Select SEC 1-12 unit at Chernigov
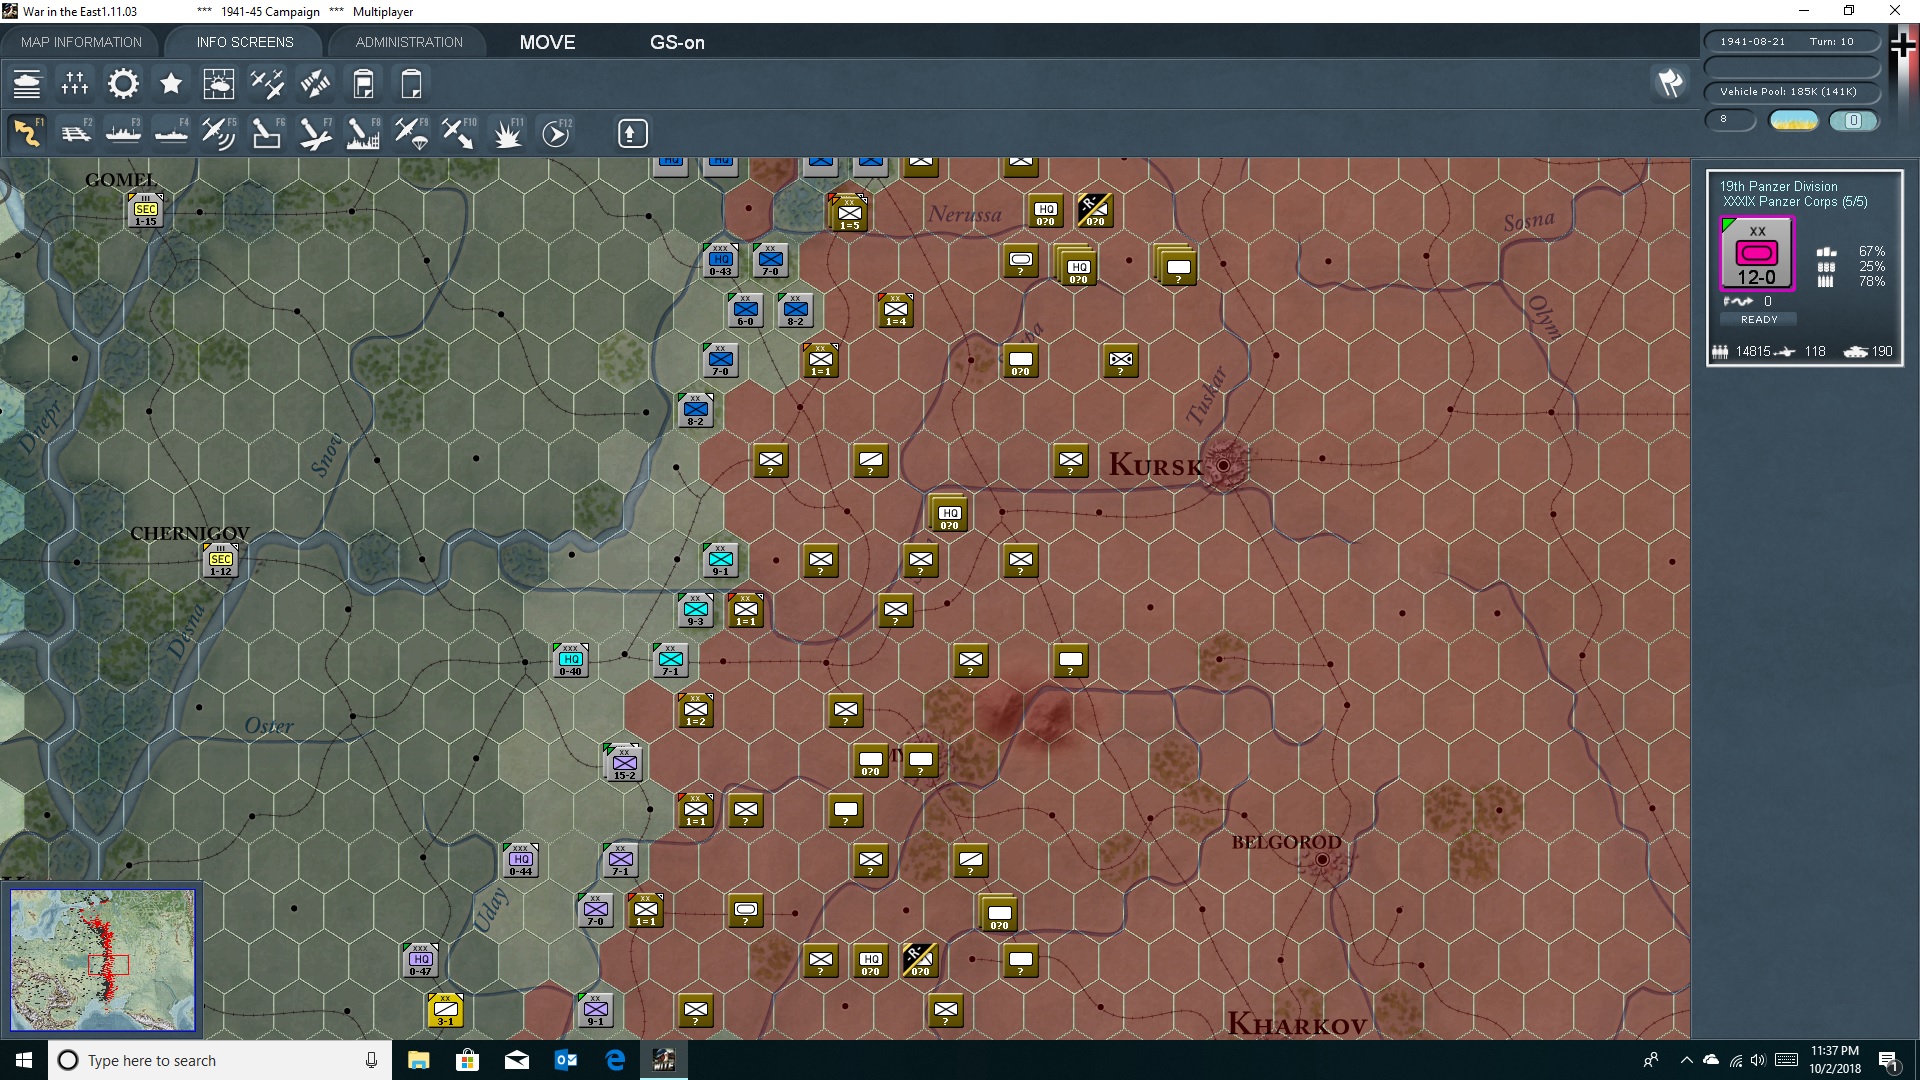 pos(221,560)
